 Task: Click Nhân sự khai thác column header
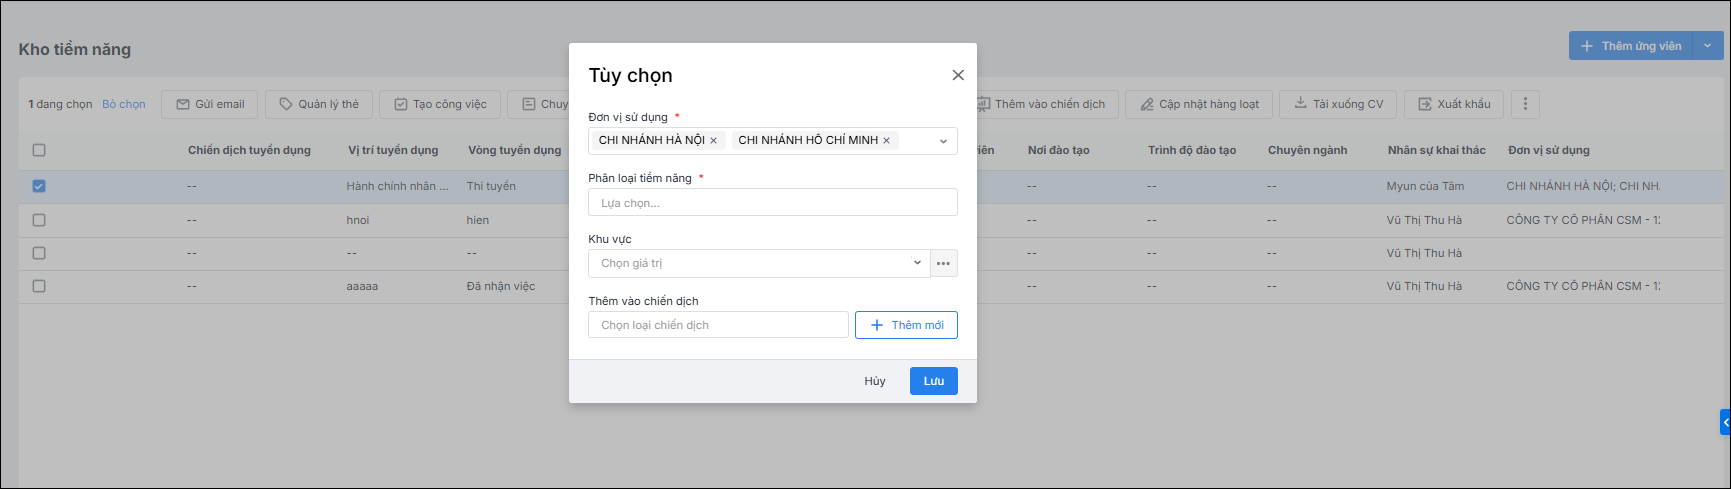tap(1436, 150)
